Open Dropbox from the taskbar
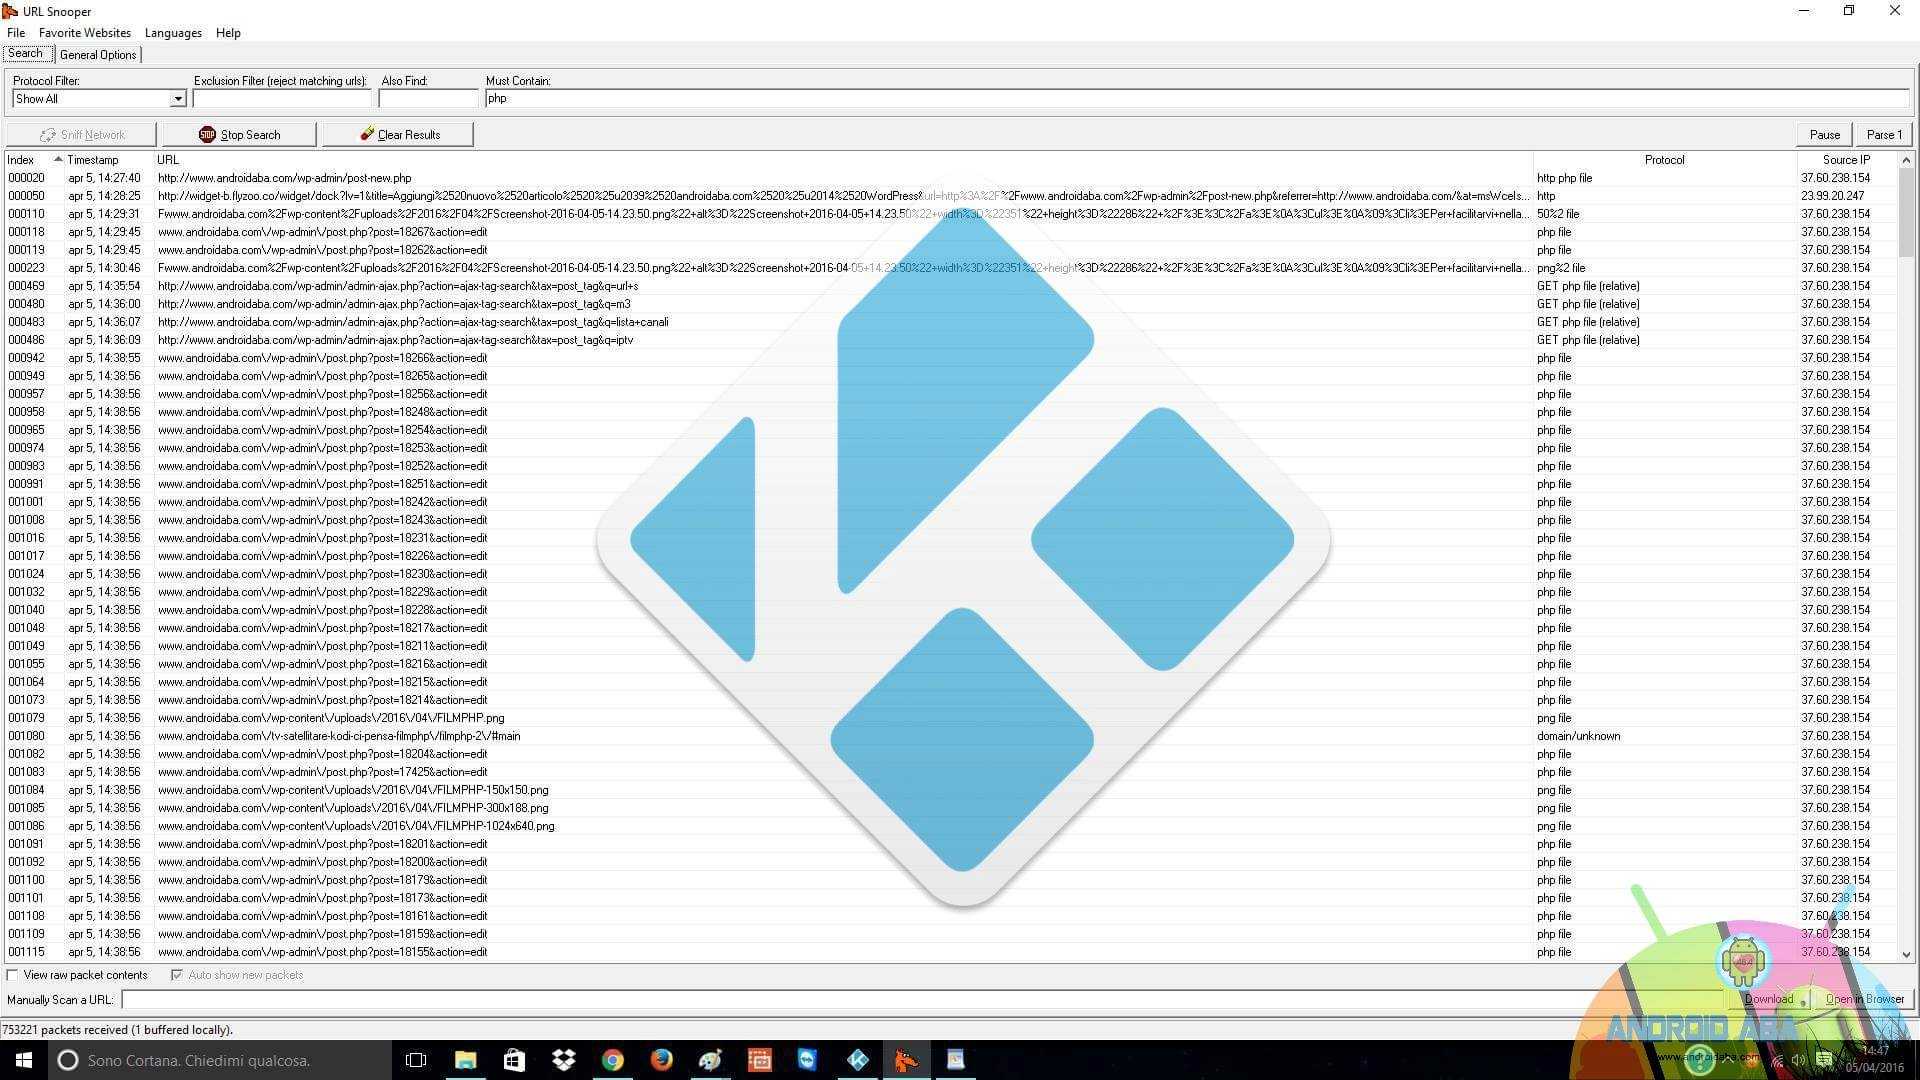Screen dimensions: 1920x1080 pos(564,1060)
